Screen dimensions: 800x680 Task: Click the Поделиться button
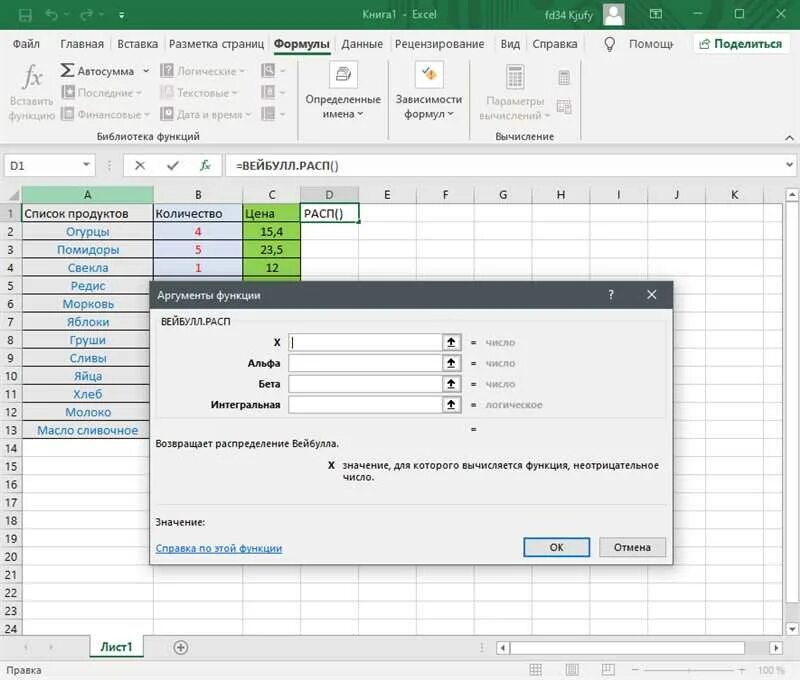[741, 44]
